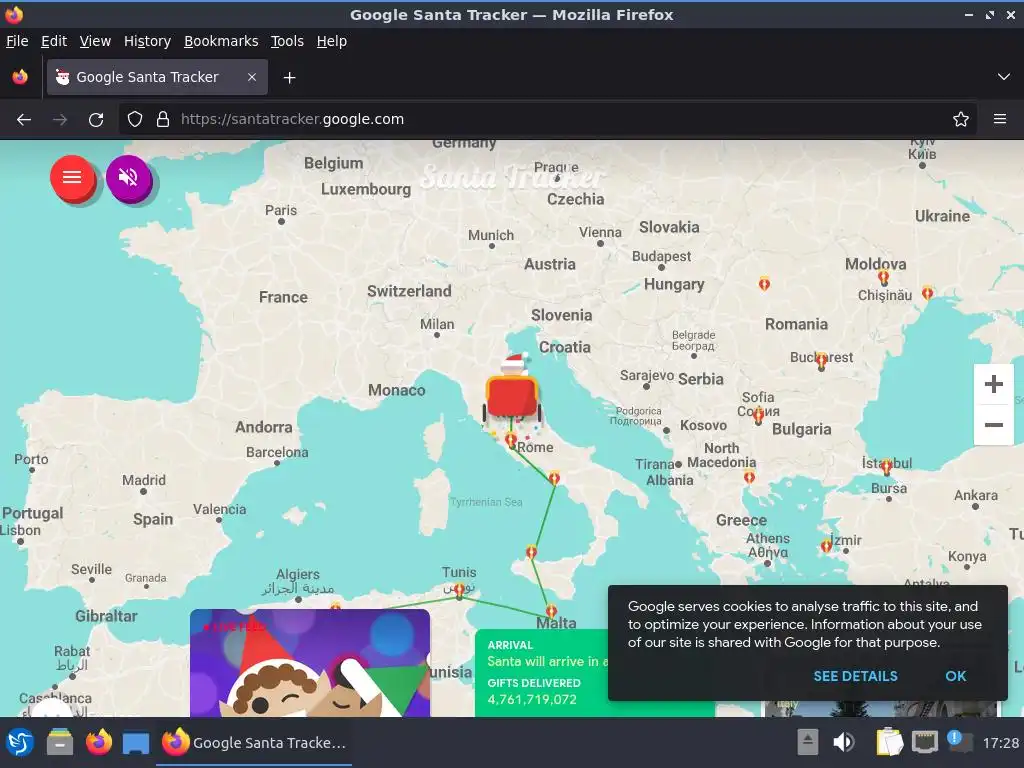Open Firefox View pinned icon
The width and height of the screenshot is (1024, 768).
pyautogui.click(x=20, y=77)
